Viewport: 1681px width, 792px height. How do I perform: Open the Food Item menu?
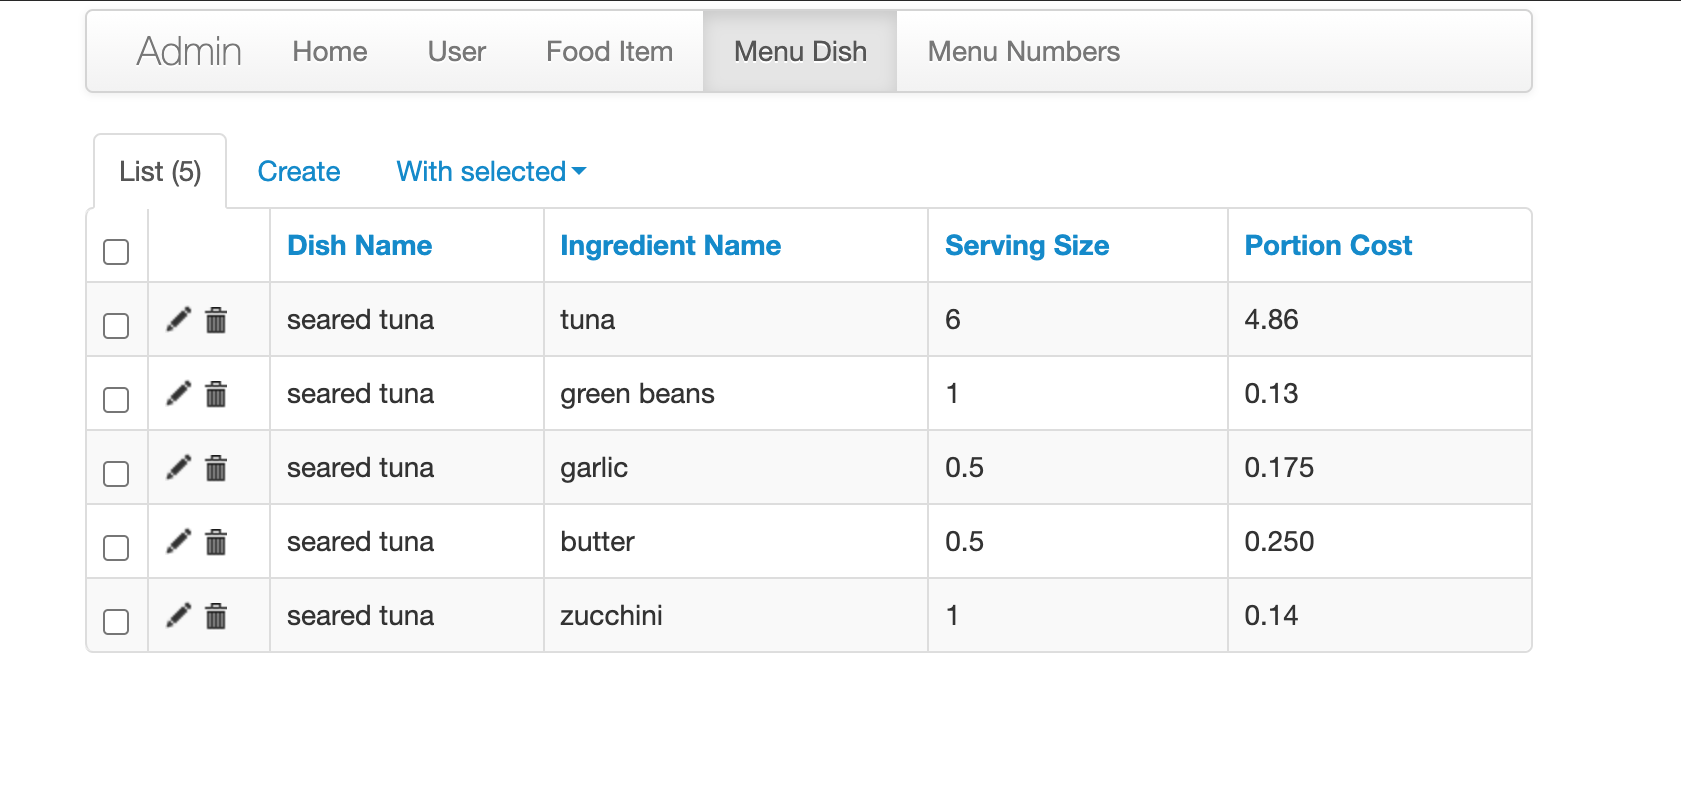(x=609, y=52)
